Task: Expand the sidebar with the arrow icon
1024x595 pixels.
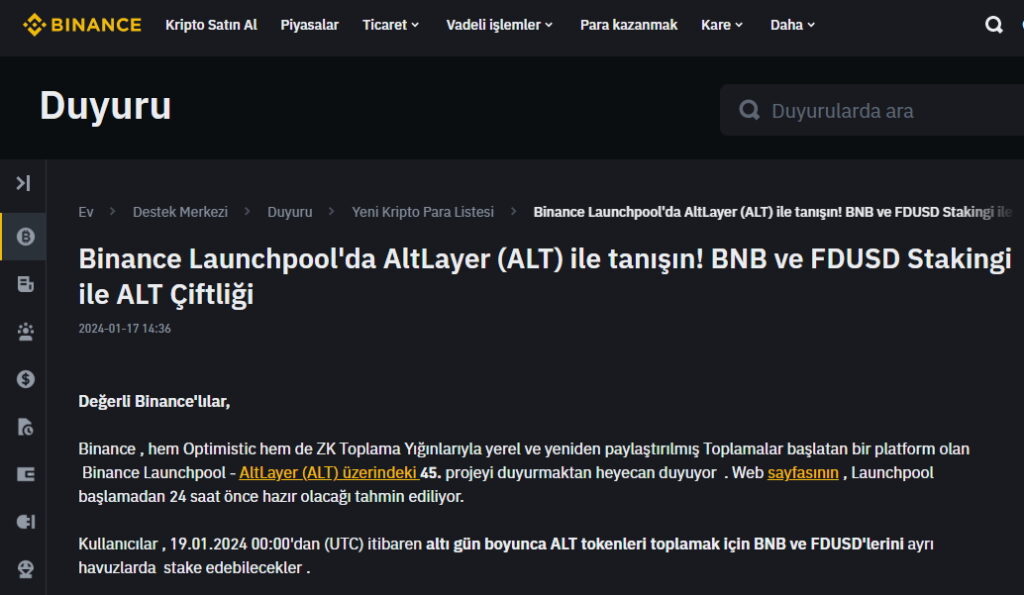Action: point(24,183)
